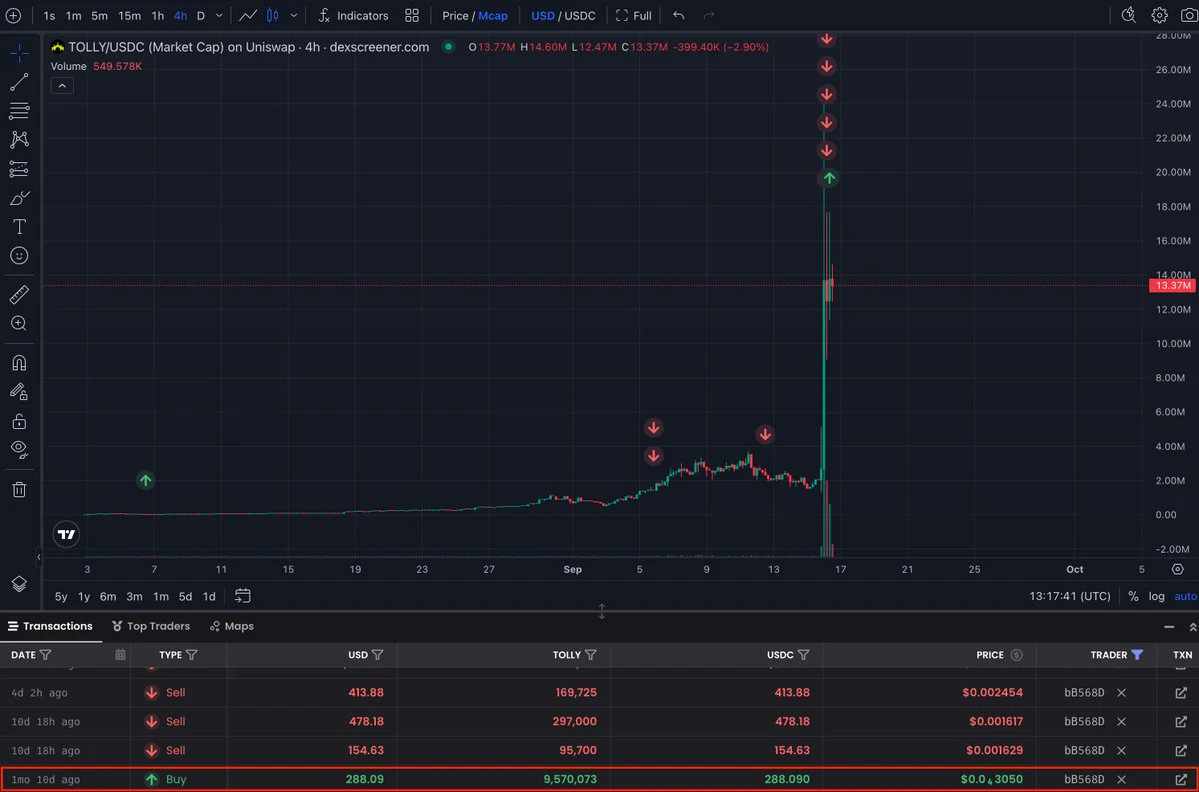Remove drawings with trash icon
The height and width of the screenshot is (792, 1199).
click(19, 489)
